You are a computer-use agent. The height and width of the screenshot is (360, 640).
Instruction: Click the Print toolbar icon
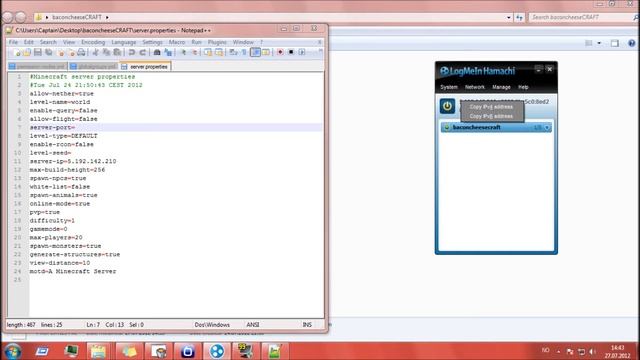coord(81,52)
